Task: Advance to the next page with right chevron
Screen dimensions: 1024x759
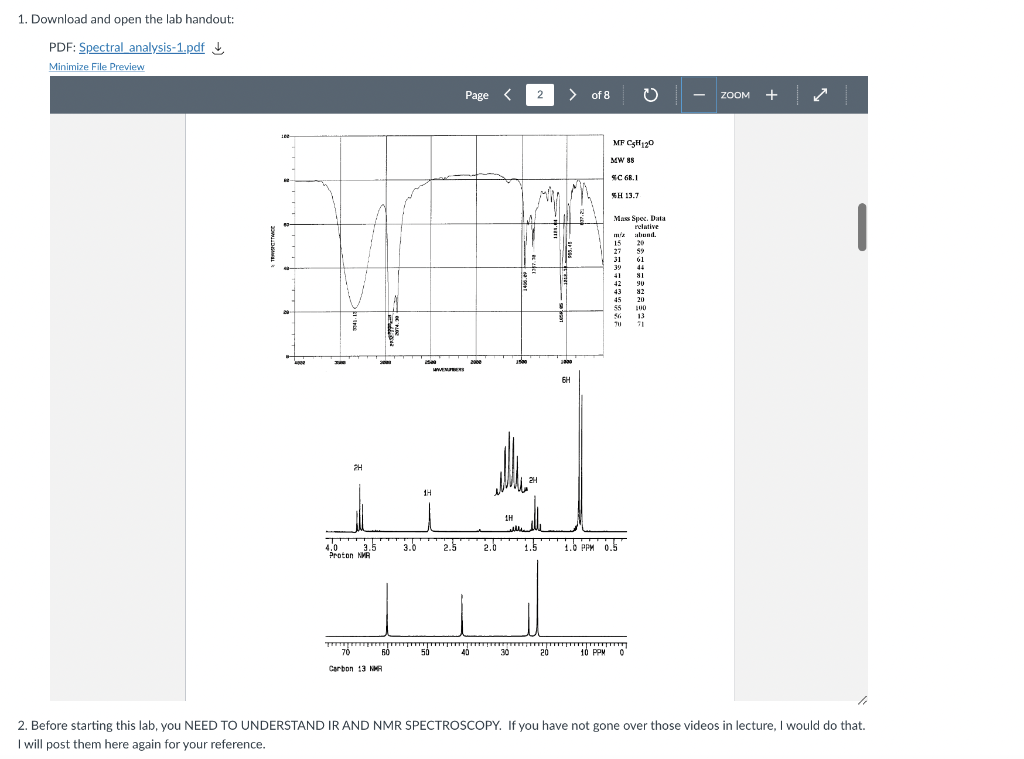Action: click(572, 94)
